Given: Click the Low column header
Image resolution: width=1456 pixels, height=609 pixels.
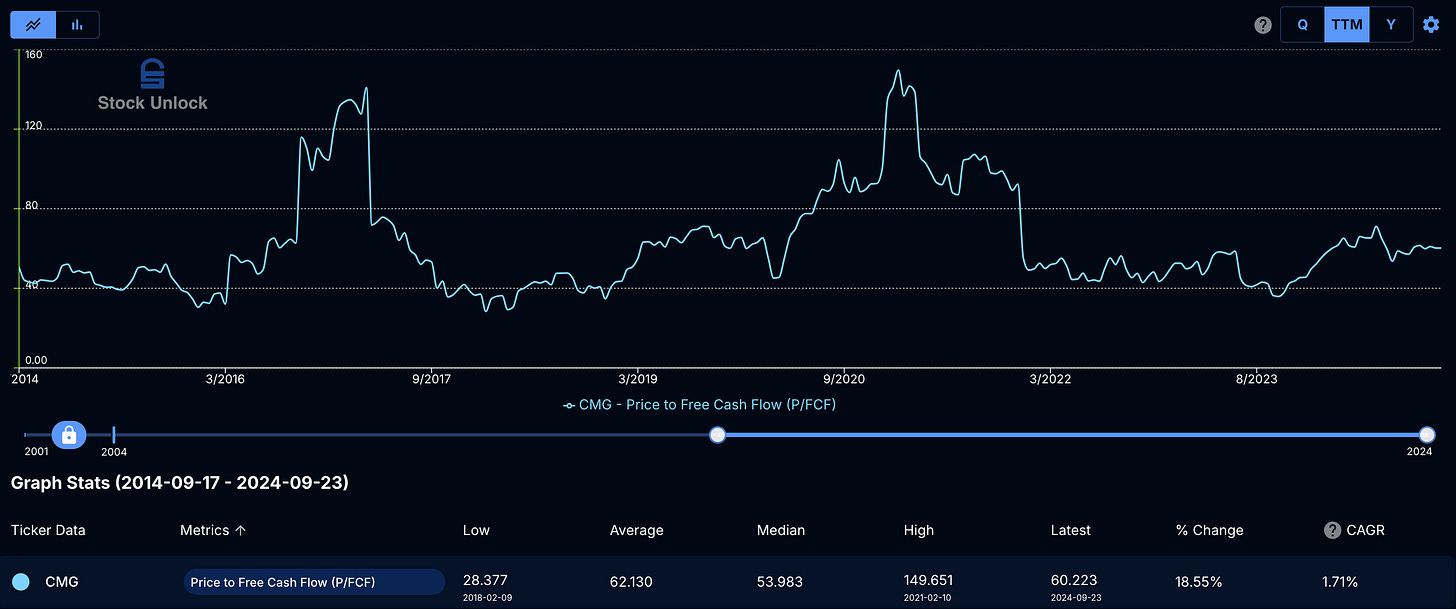Looking at the screenshot, I should (x=476, y=530).
